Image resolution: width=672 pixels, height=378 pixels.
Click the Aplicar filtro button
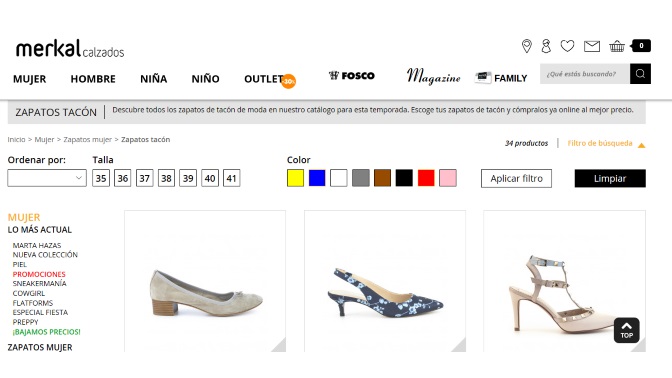pos(516,178)
